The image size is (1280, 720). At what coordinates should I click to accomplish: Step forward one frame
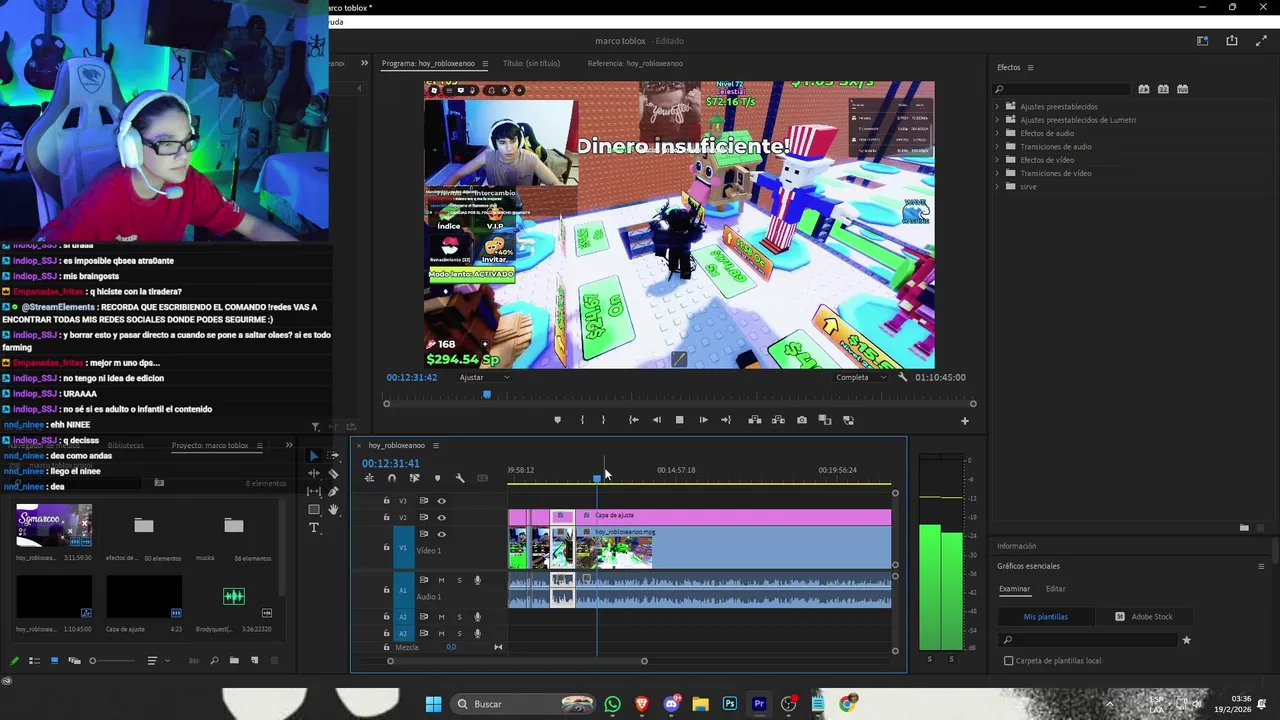coord(703,420)
